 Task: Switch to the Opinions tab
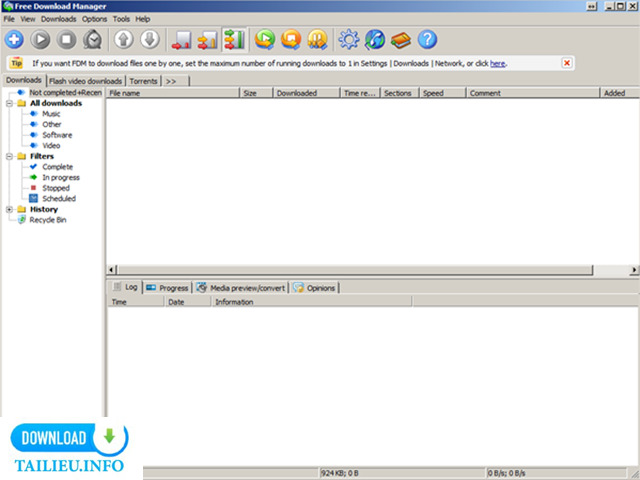[314, 288]
